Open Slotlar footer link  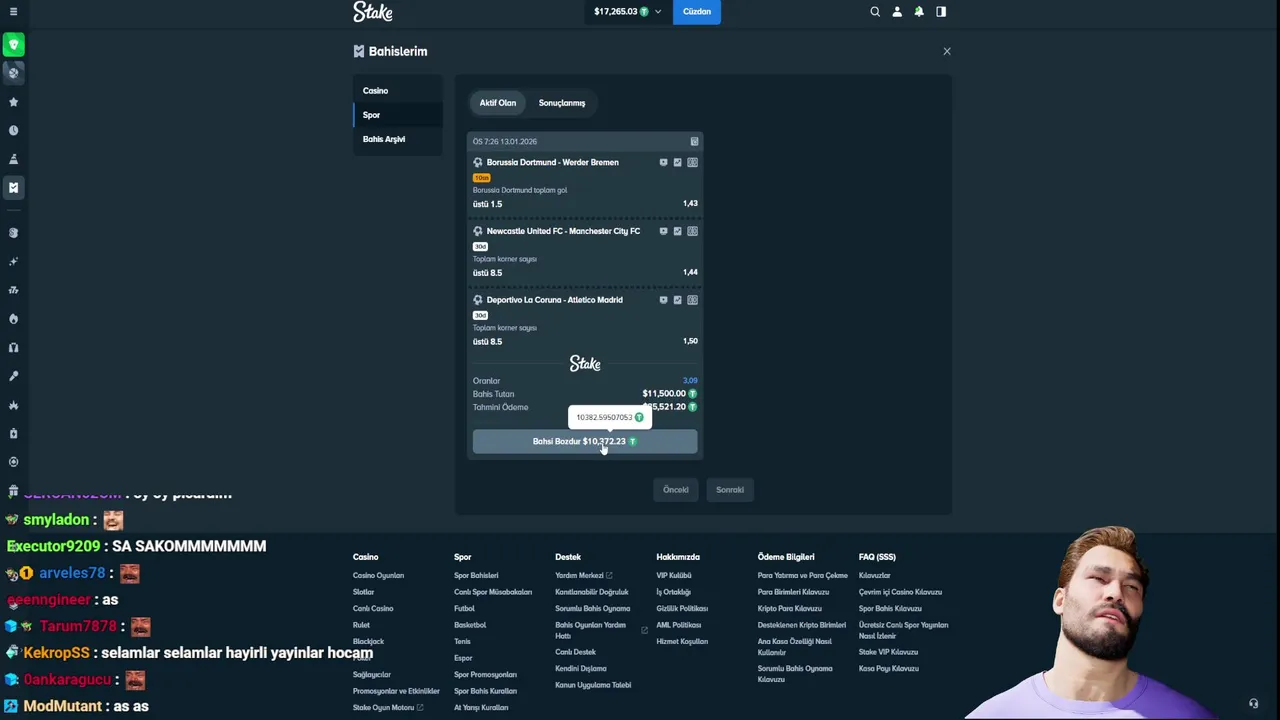tap(363, 592)
